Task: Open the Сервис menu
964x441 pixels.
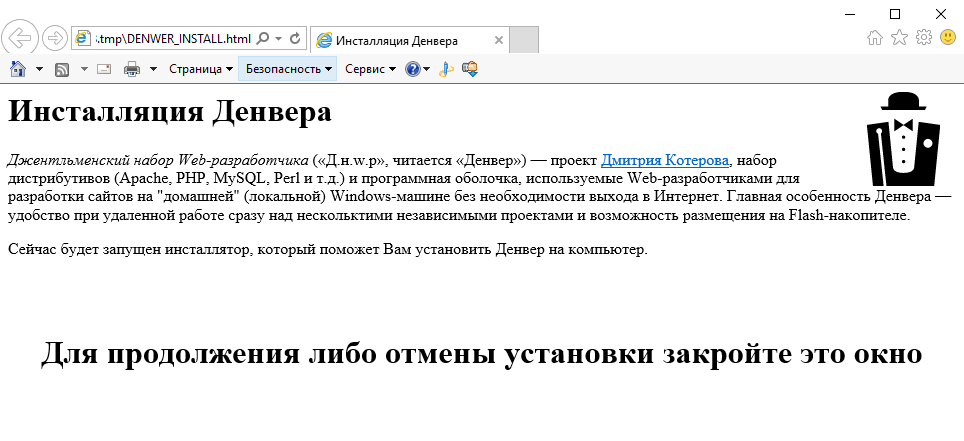Action: (370, 70)
